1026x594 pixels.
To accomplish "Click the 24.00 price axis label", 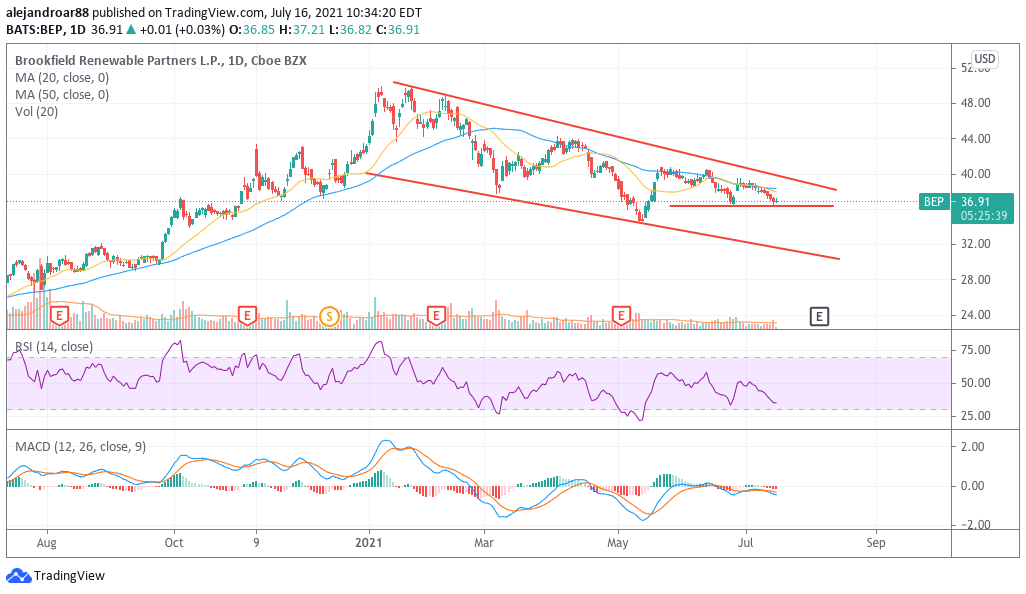I will [976, 315].
